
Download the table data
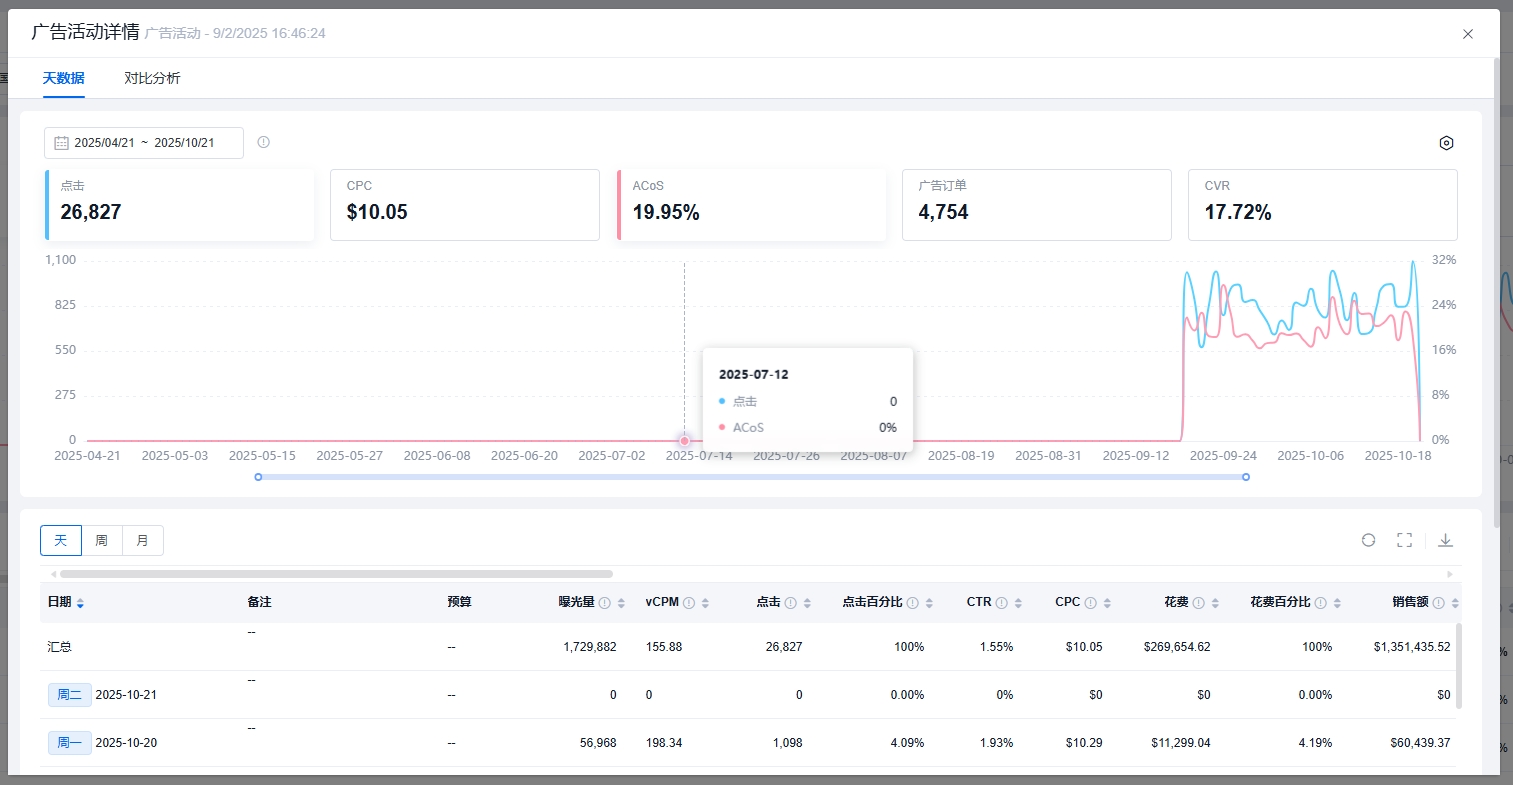(x=1445, y=540)
